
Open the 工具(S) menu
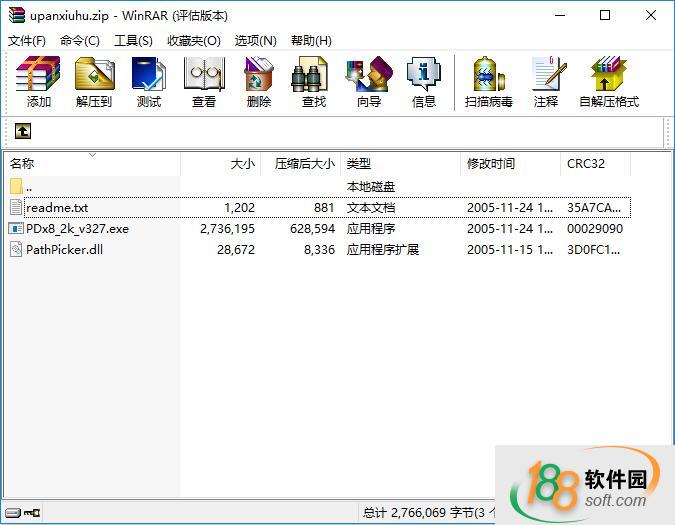point(133,40)
